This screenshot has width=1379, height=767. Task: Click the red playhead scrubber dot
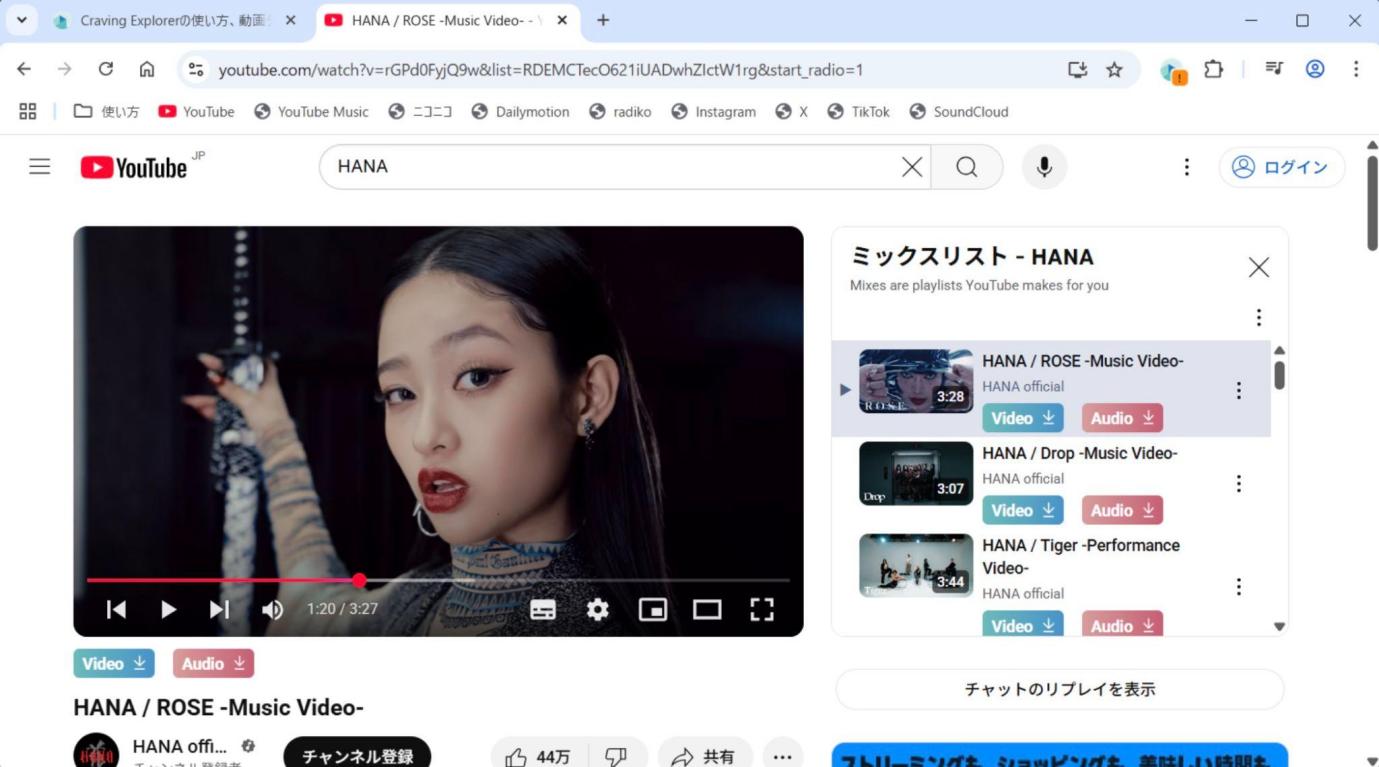[359, 580]
